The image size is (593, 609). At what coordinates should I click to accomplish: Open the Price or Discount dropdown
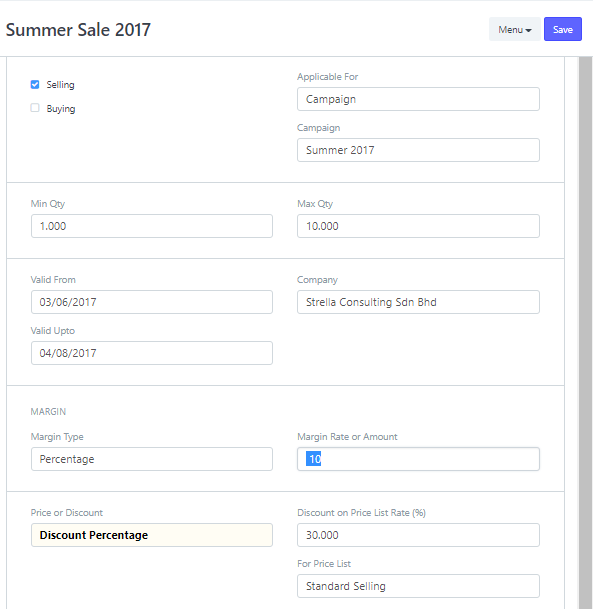pos(152,535)
